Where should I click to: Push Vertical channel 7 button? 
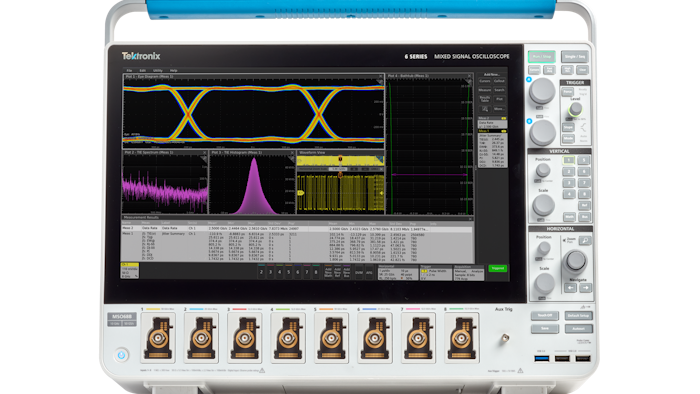(x=583, y=182)
